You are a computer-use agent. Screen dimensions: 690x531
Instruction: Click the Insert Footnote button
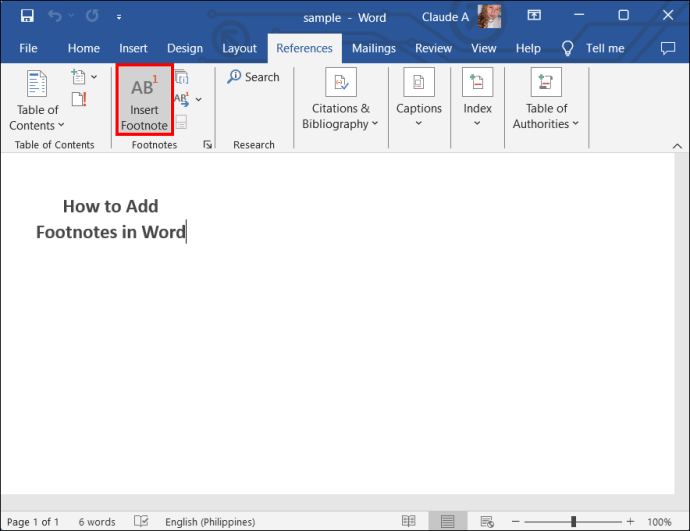[144, 100]
